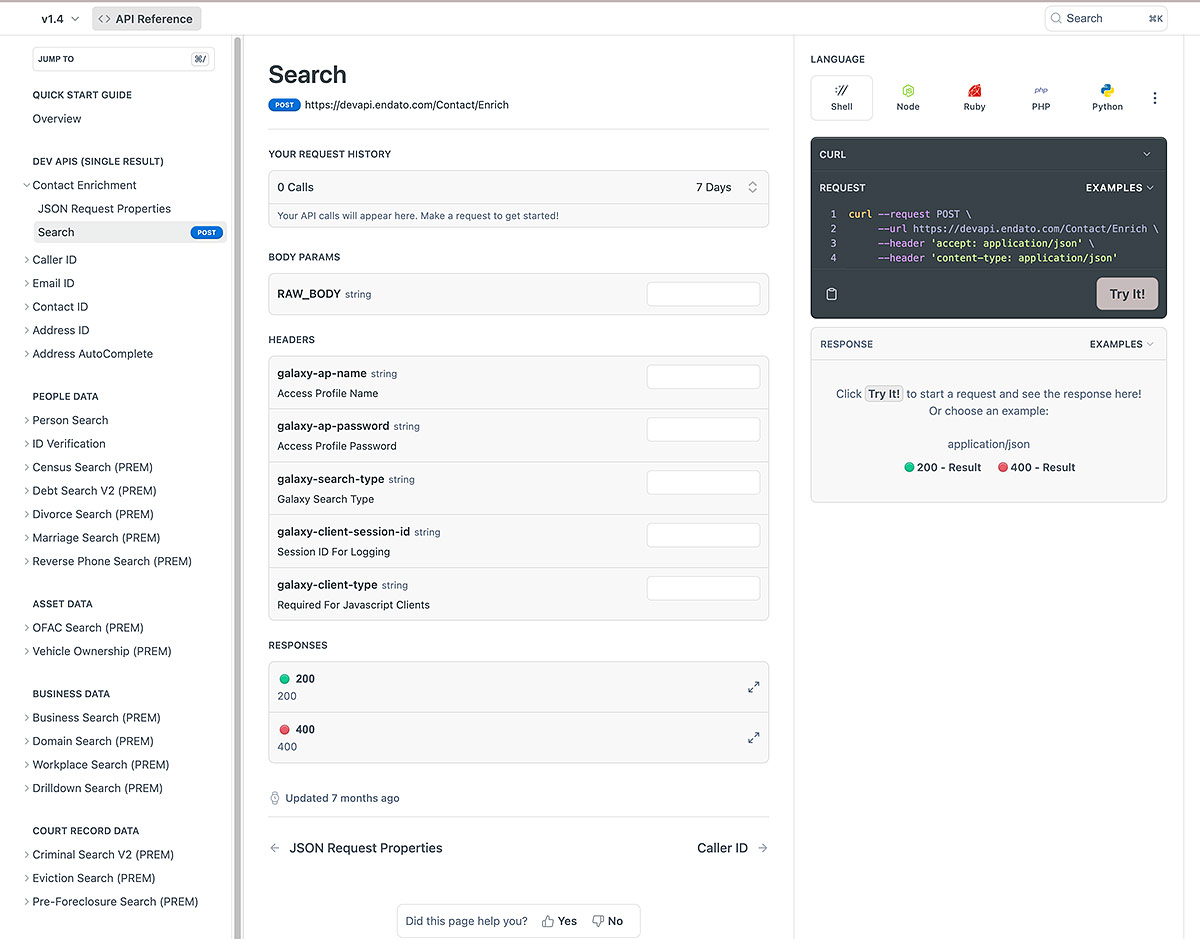The width and height of the screenshot is (1200, 939).
Task: Open ID Verification in sidebar
Action: point(69,444)
